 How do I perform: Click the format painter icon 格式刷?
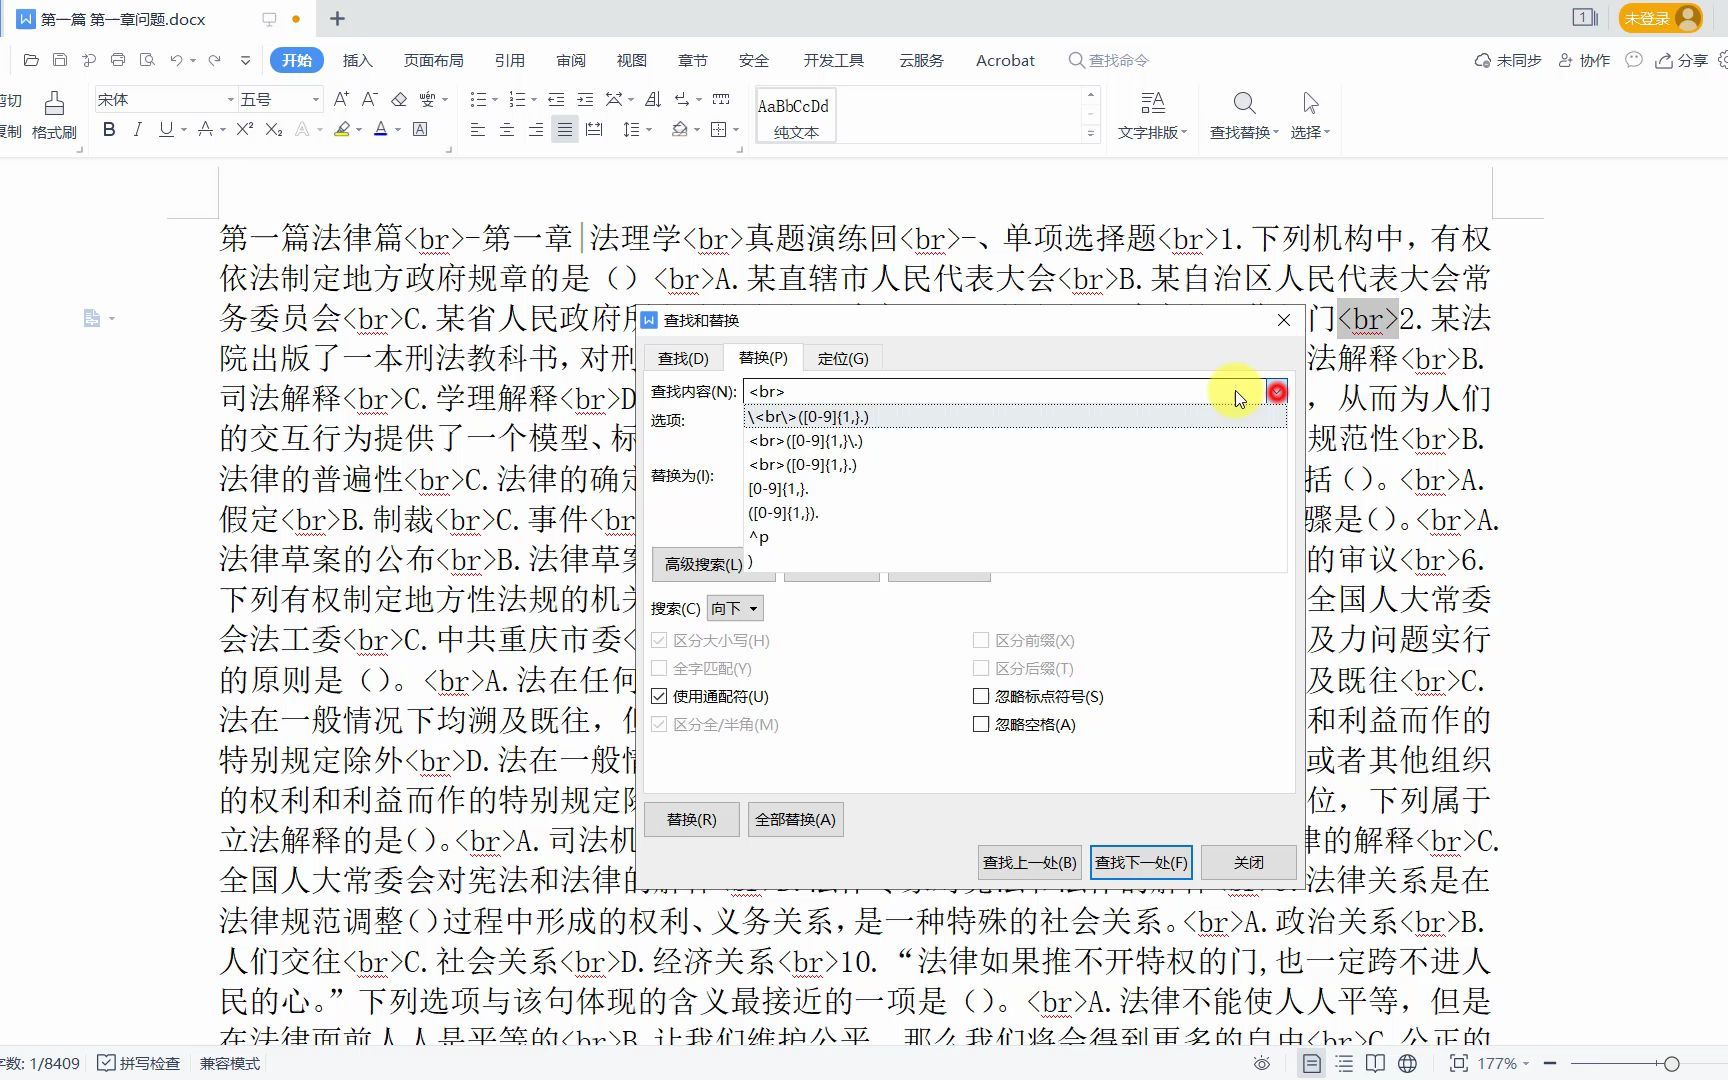coord(53,113)
